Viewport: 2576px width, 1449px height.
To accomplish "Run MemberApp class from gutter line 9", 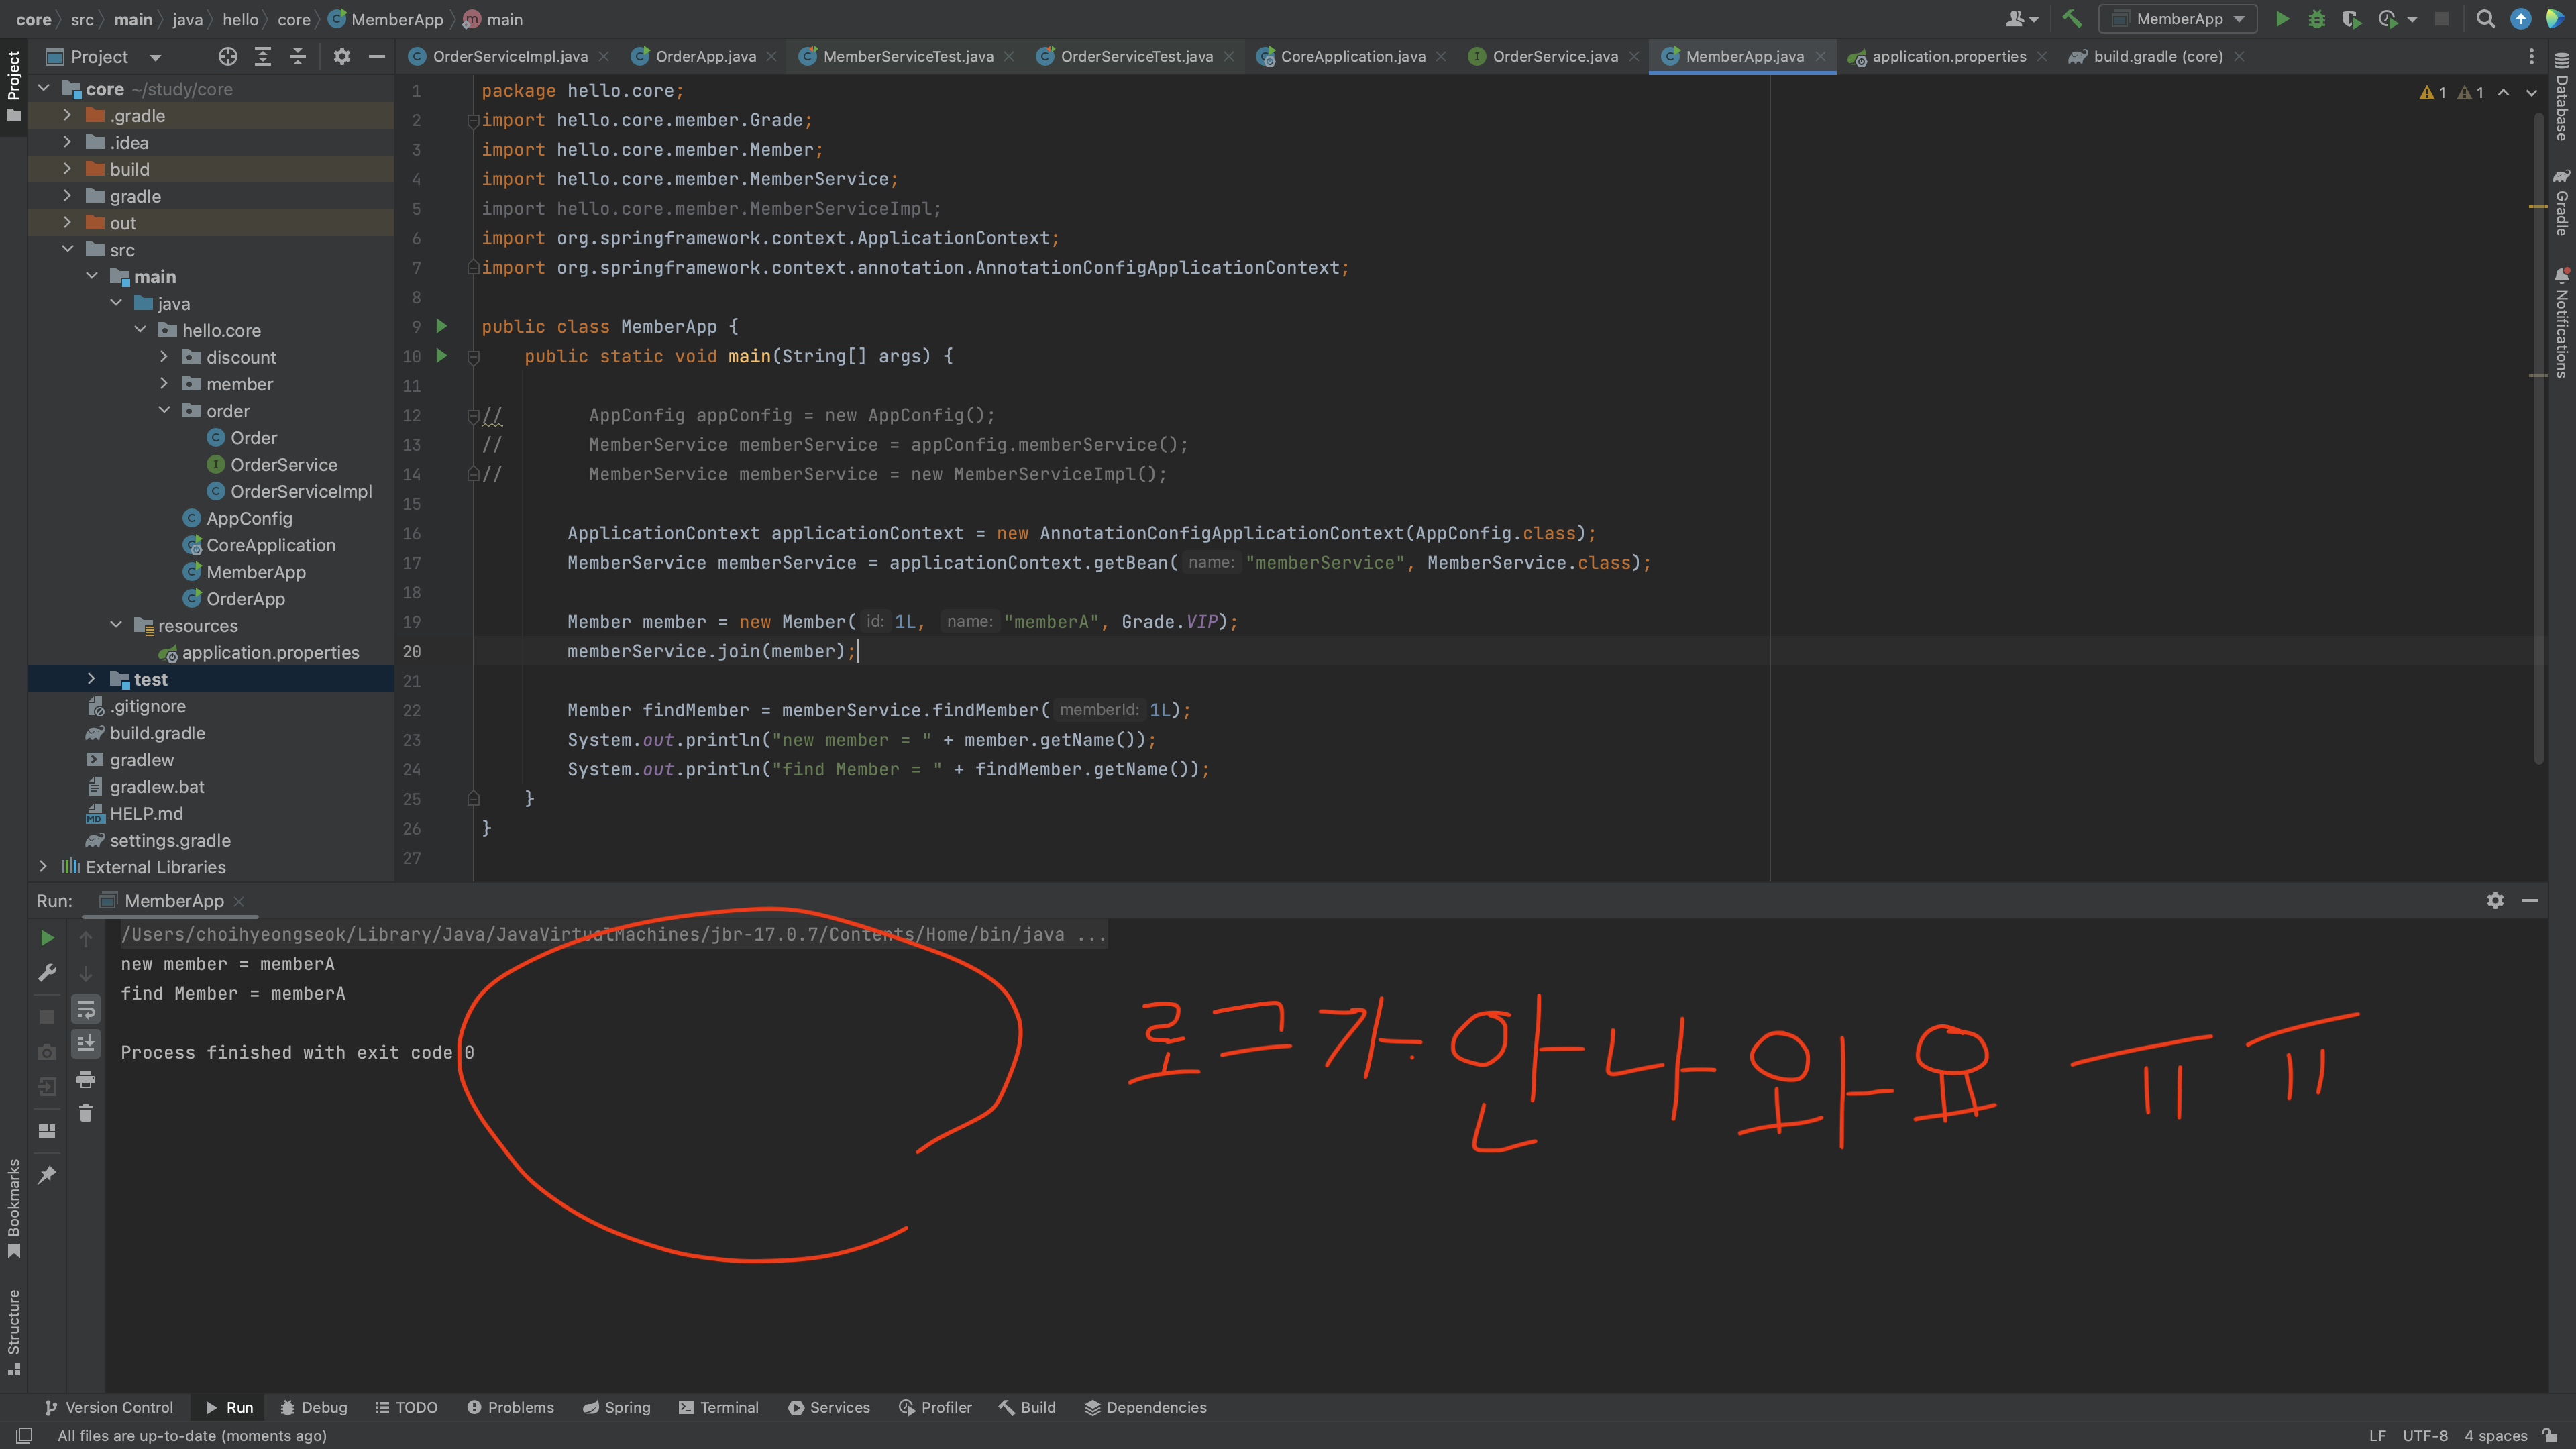I will coord(441,326).
